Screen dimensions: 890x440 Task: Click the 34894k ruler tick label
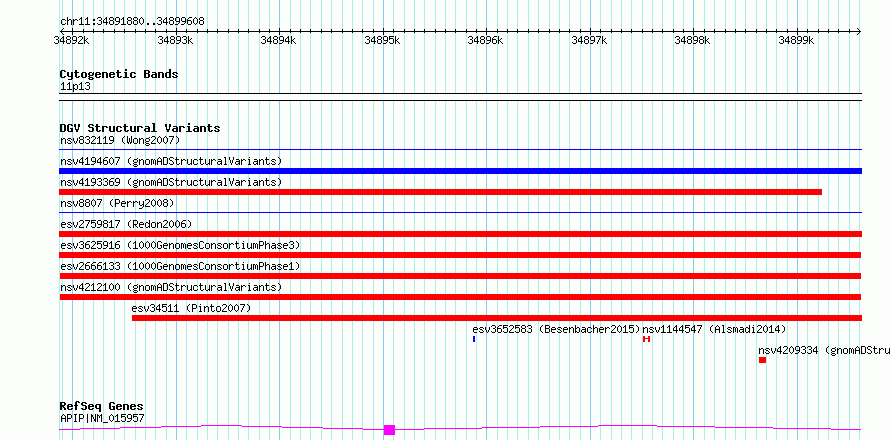(x=278, y=40)
